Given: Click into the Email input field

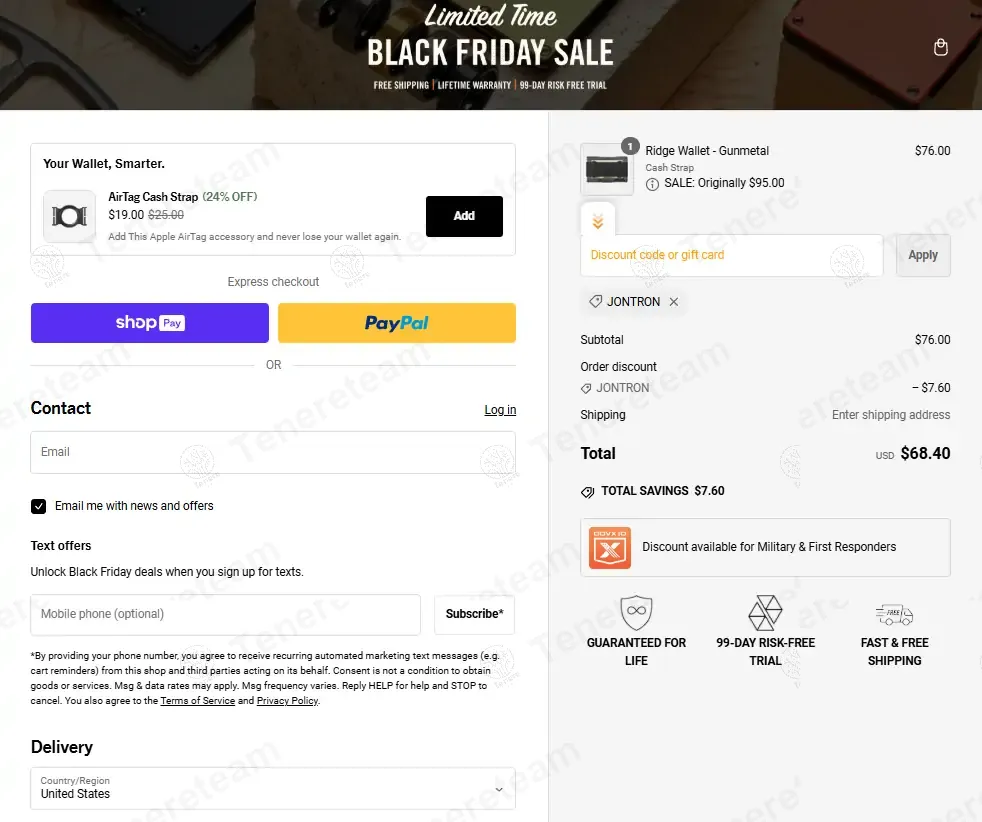Looking at the screenshot, I should pos(273,452).
